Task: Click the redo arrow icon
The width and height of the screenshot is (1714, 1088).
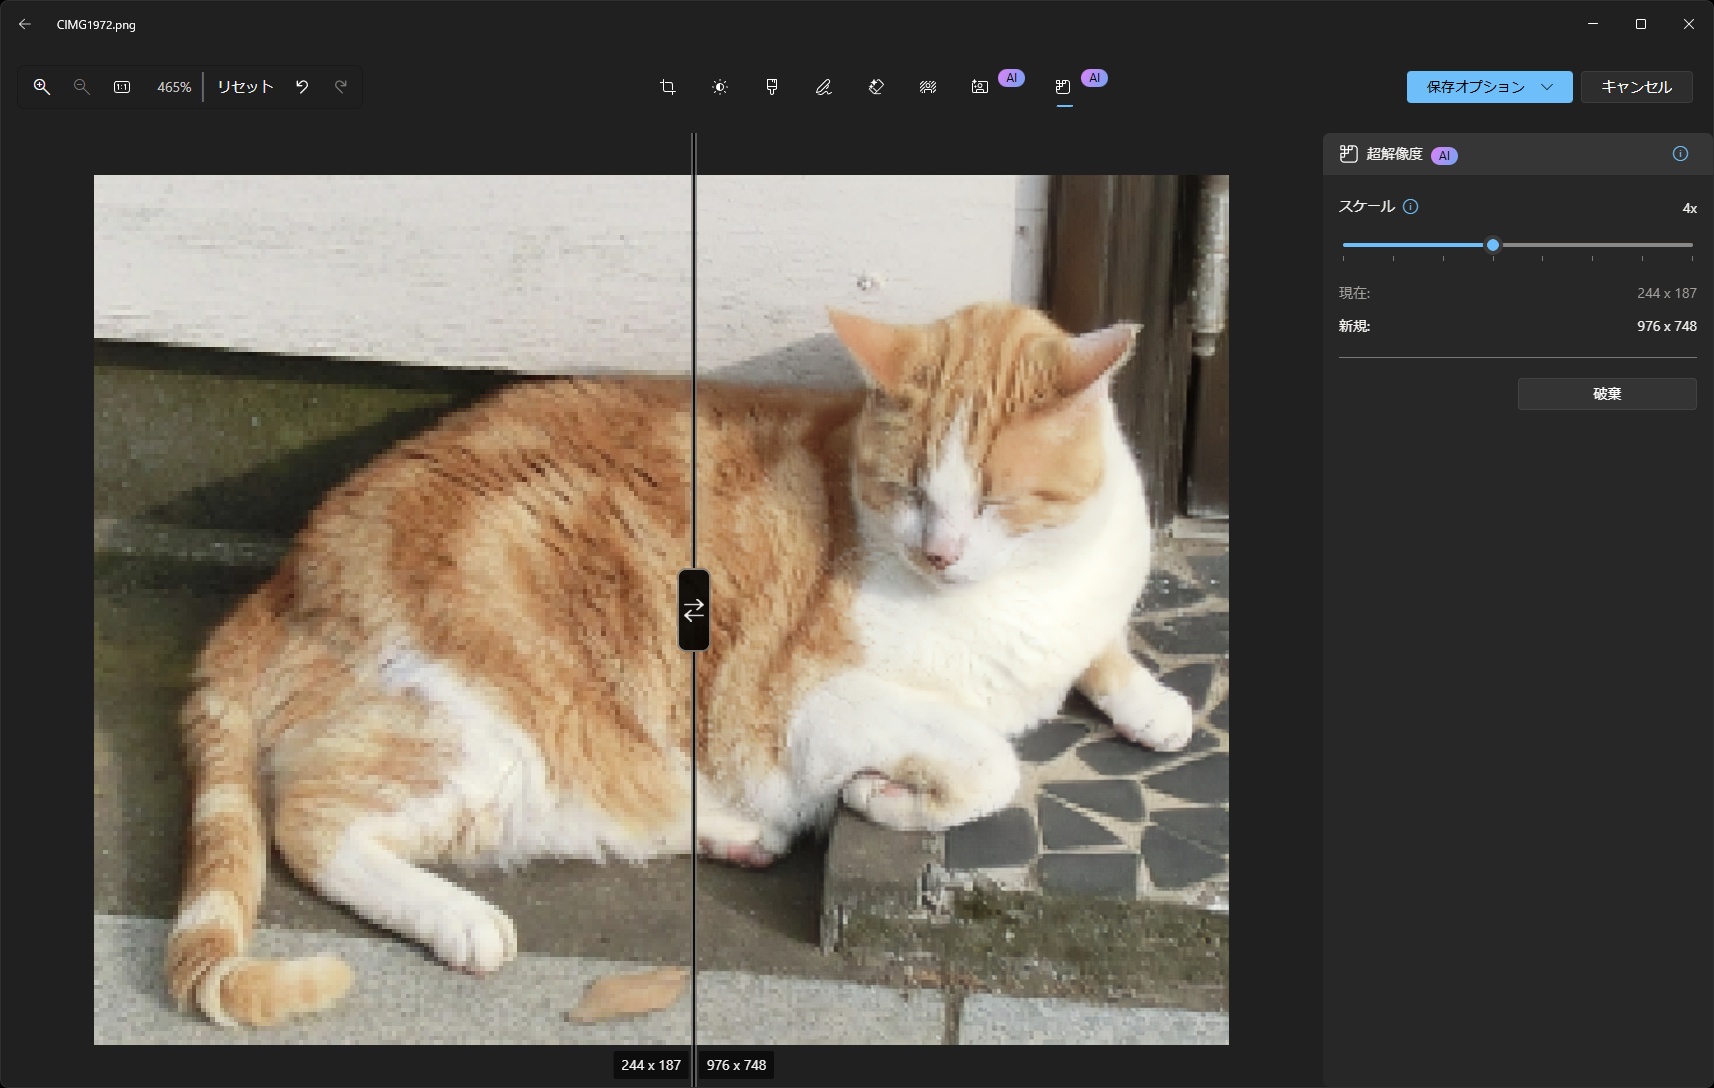Action: (341, 87)
